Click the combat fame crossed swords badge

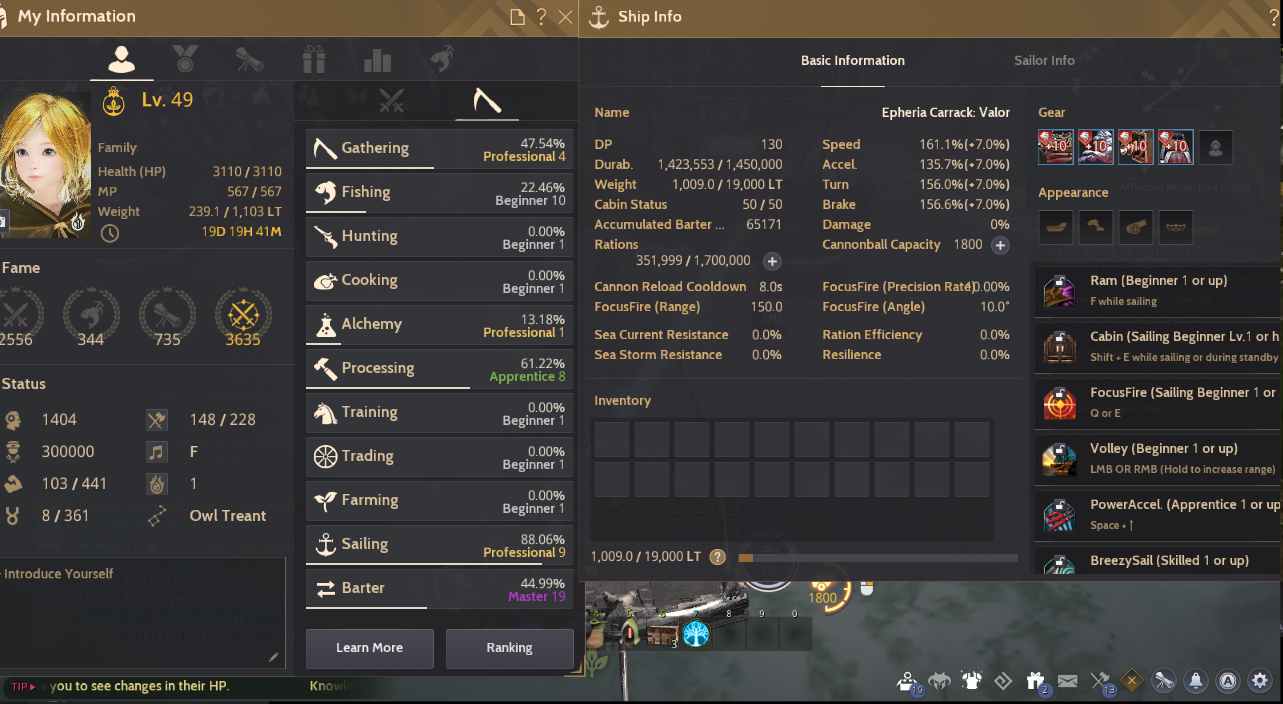click(18, 314)
